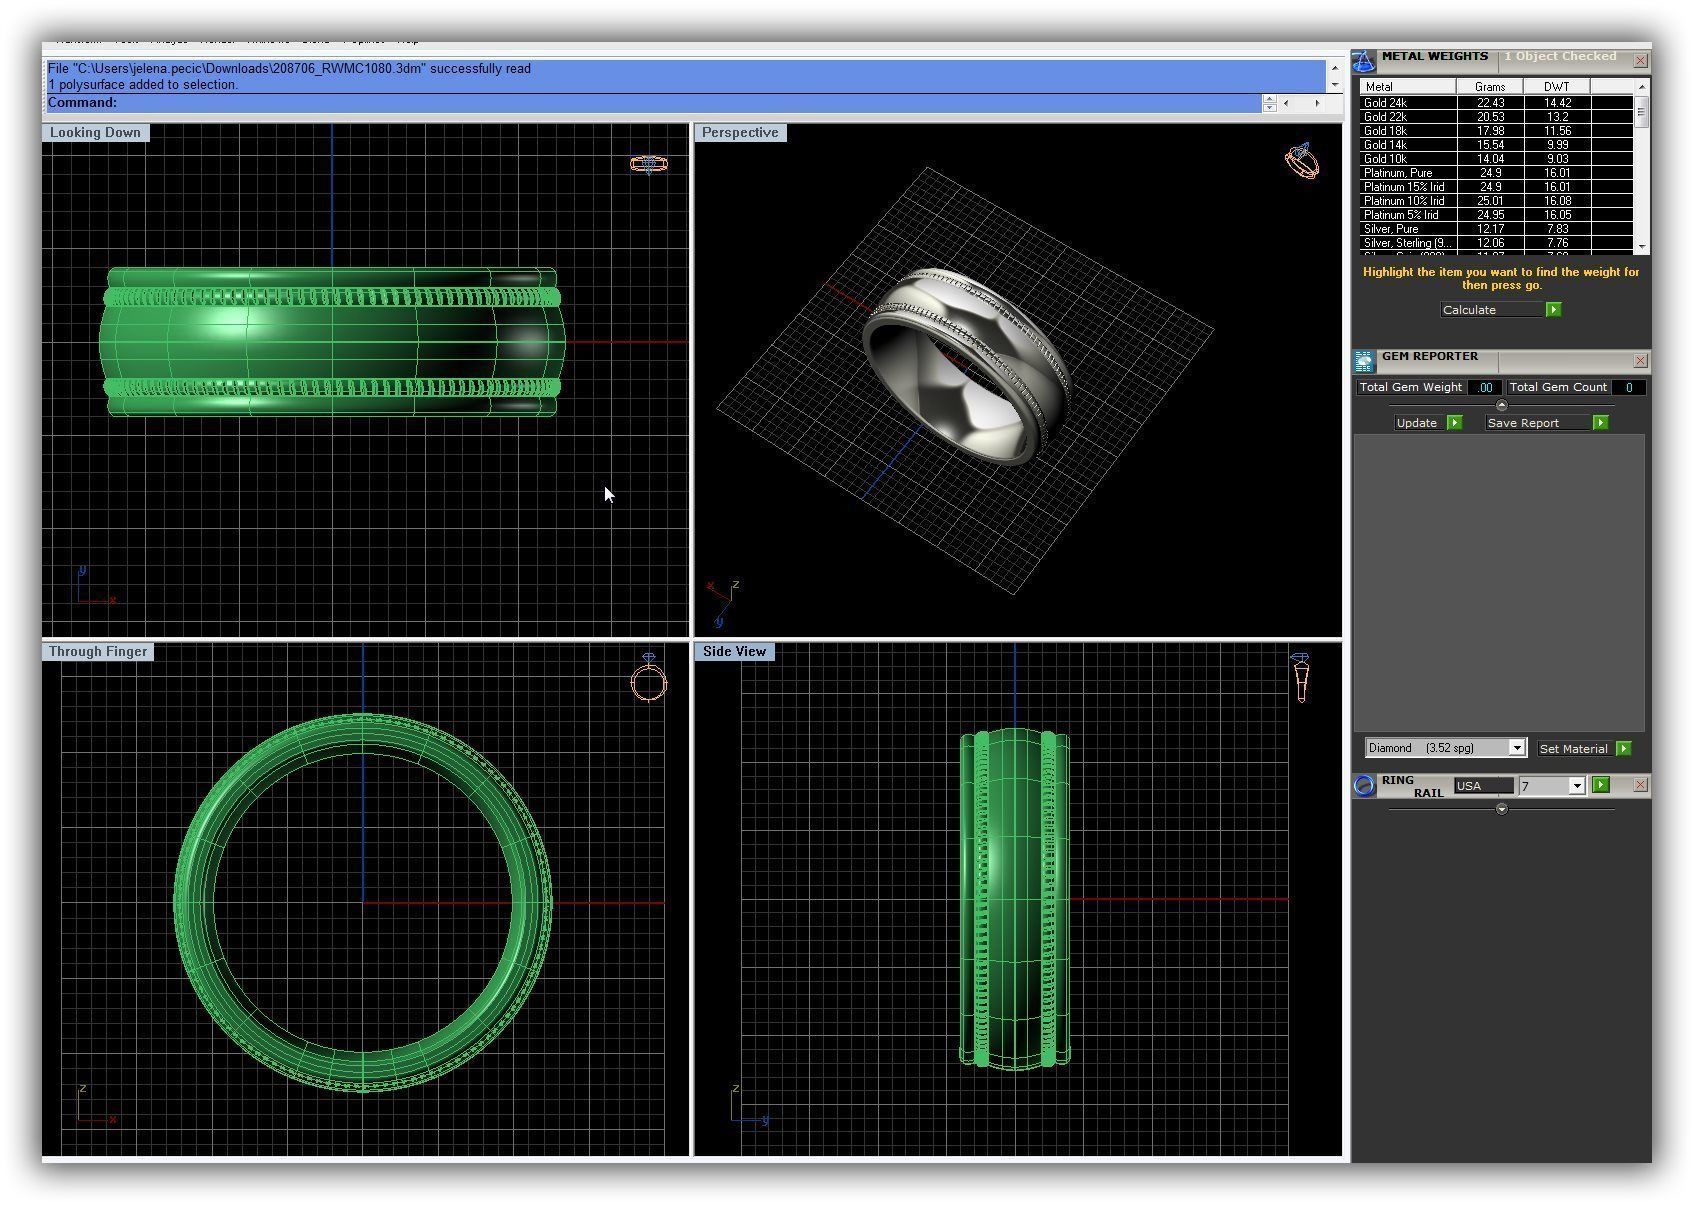Select the Gold 10k row
The image size is (1694, 1205).
pyautogui.click(x=1496, y=158)
